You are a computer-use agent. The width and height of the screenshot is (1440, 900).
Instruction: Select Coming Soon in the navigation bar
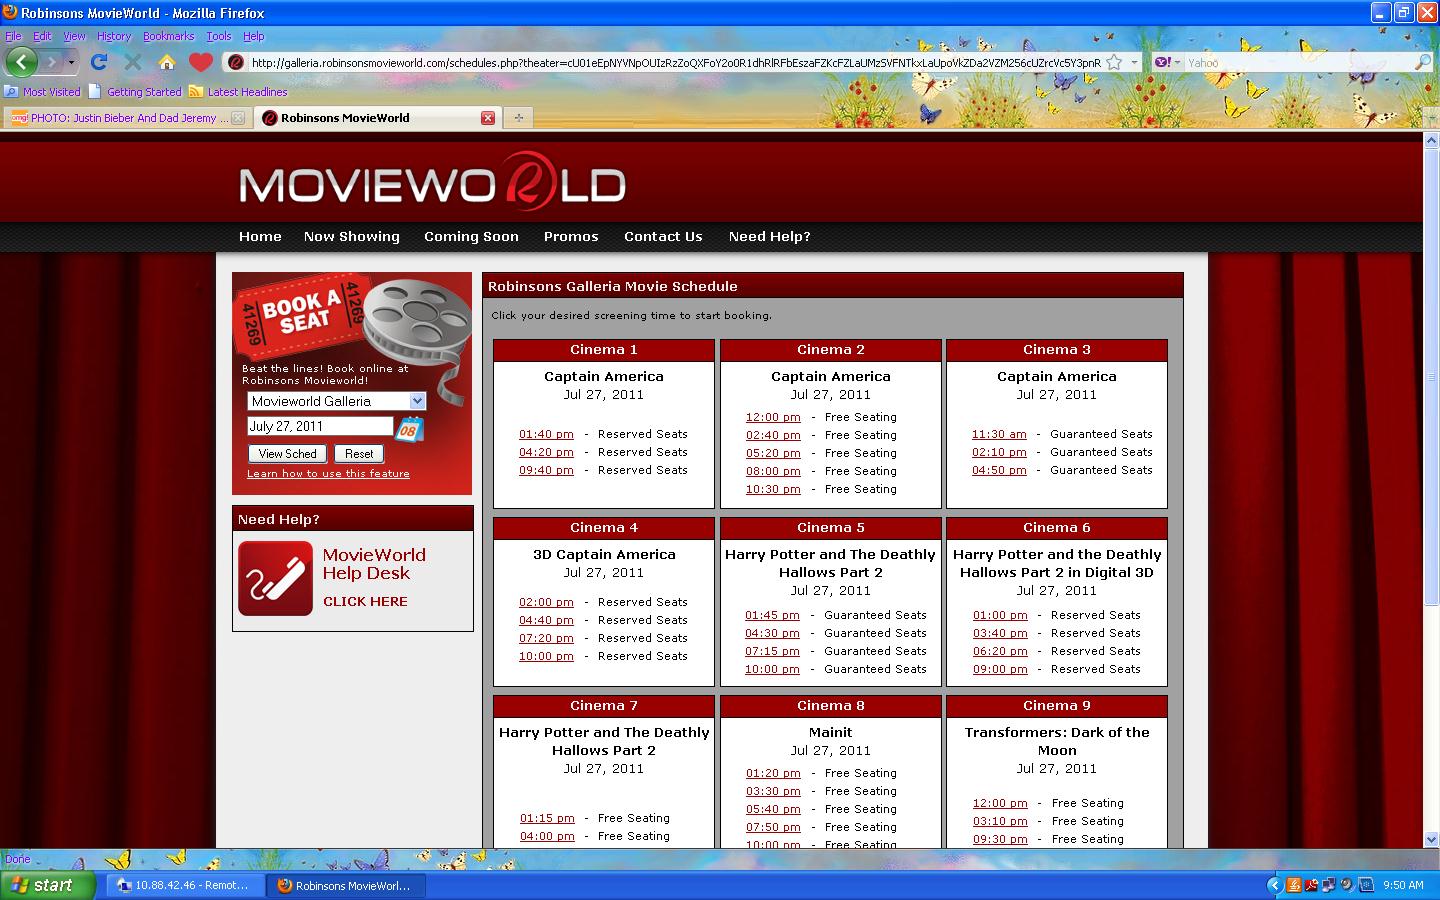tap(471, 237)
